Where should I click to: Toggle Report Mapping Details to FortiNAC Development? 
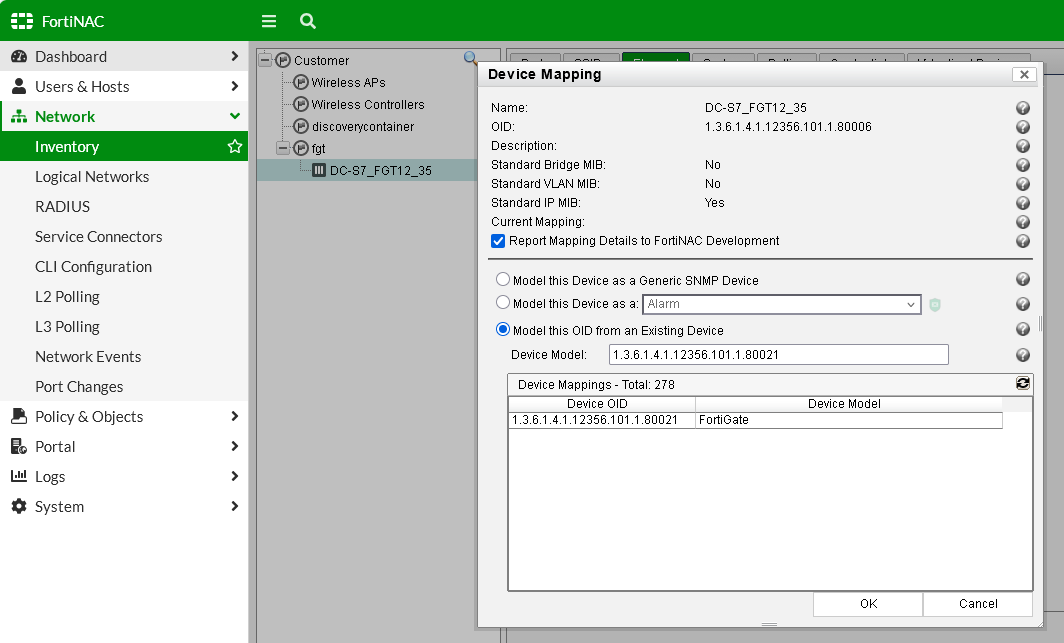pyautogui.click(x=498, y=241)
